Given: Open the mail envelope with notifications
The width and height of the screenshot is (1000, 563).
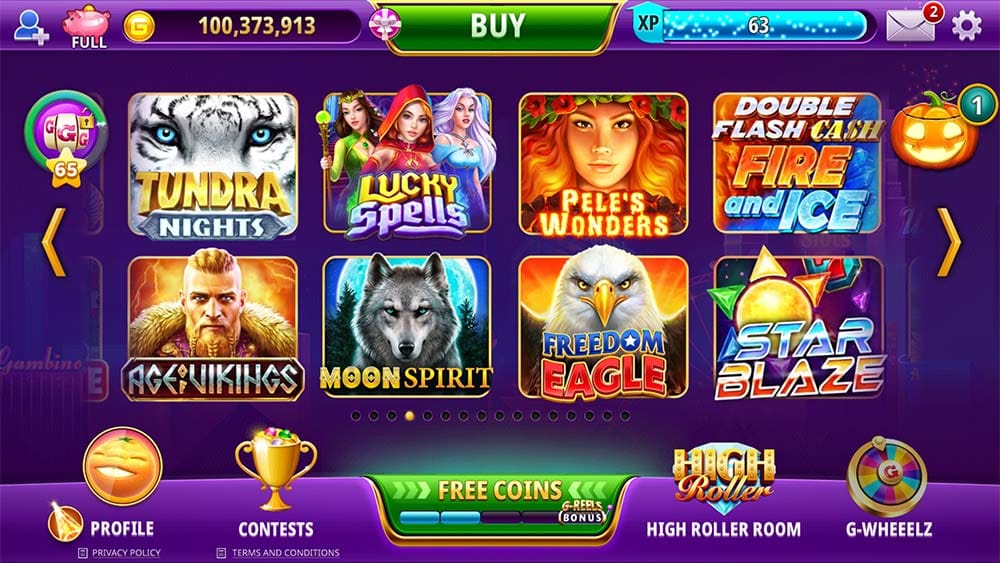Looking at the screenshot, I should click(913, 24).
